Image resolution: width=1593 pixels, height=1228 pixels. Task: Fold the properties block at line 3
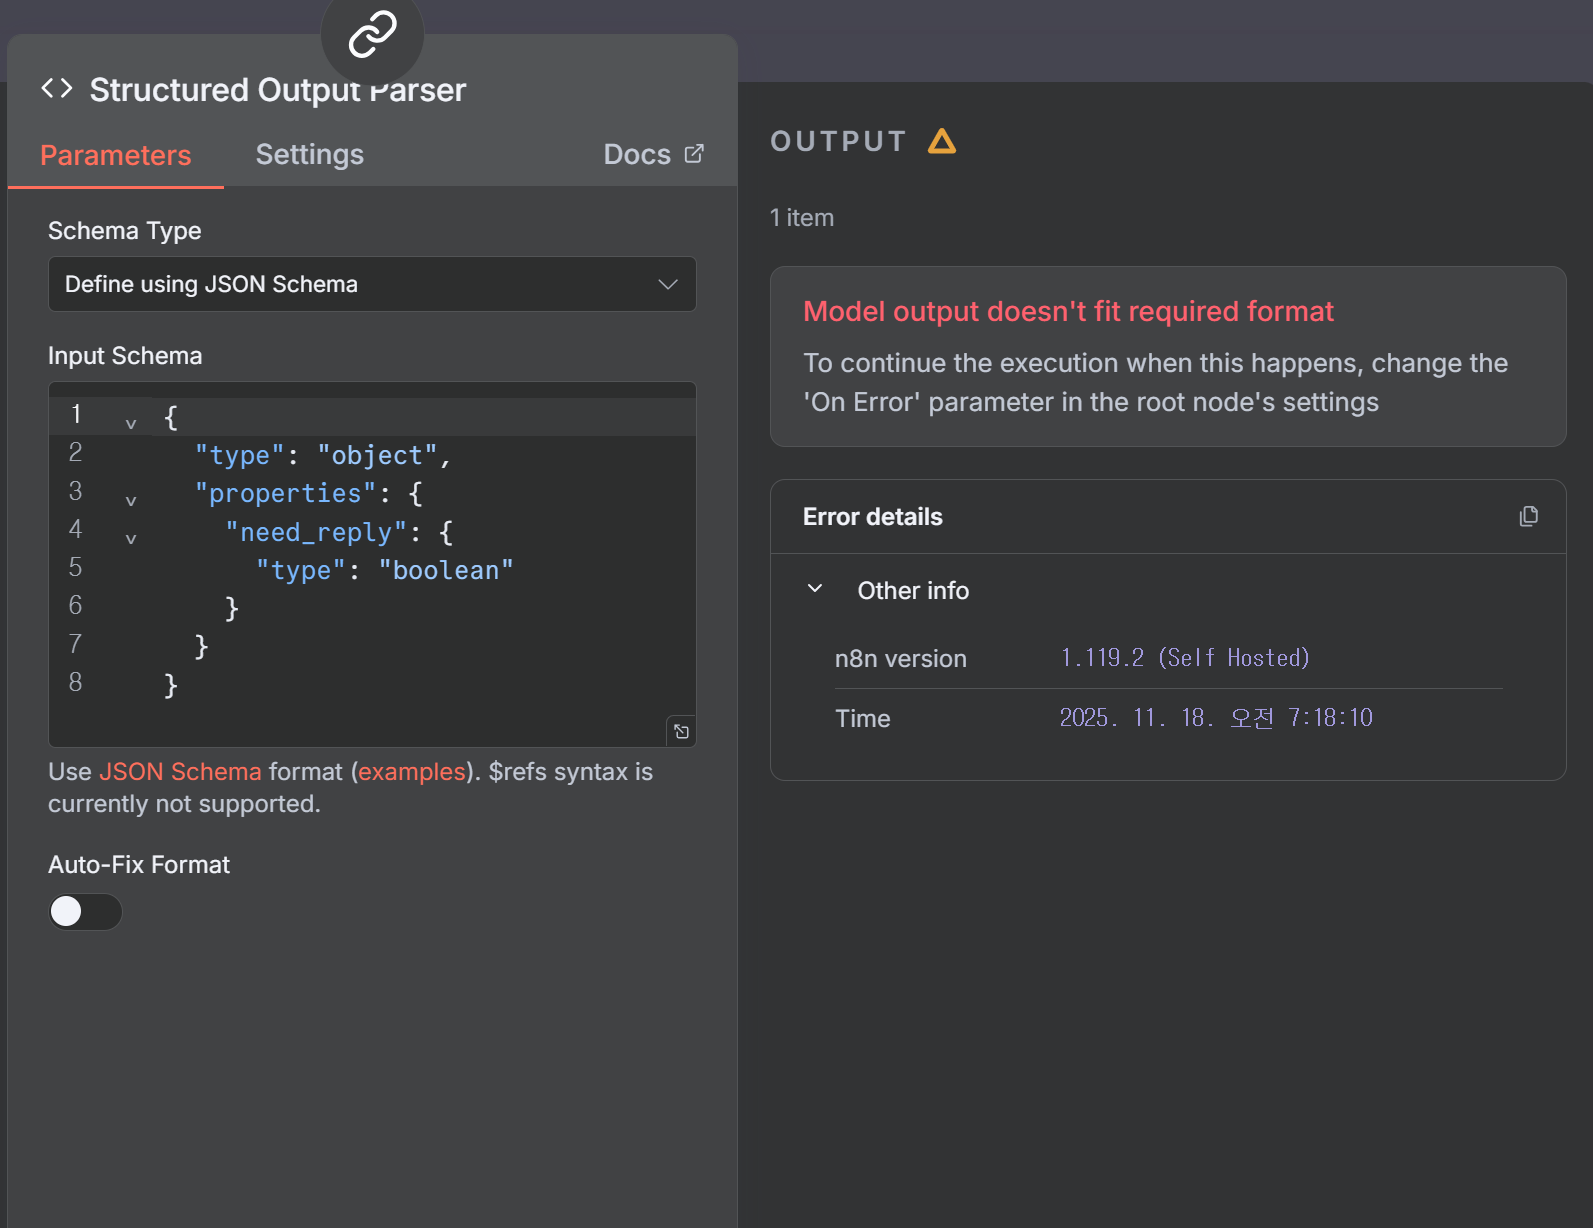(131, 500)
